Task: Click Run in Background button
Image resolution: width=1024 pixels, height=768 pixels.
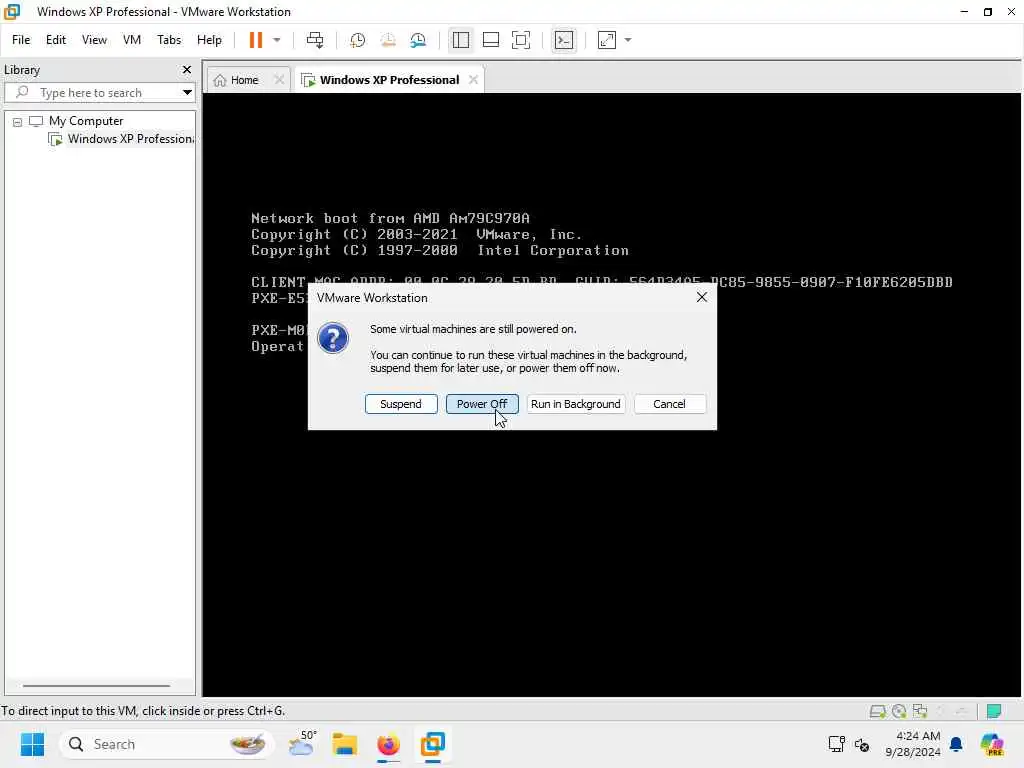Action: tap(575, 404)
